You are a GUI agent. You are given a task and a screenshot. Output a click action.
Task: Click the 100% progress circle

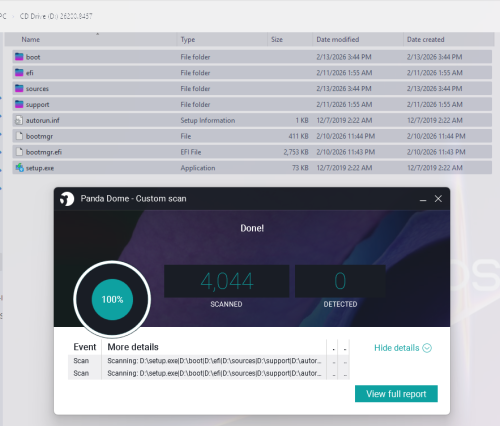(x=112, y=299)
